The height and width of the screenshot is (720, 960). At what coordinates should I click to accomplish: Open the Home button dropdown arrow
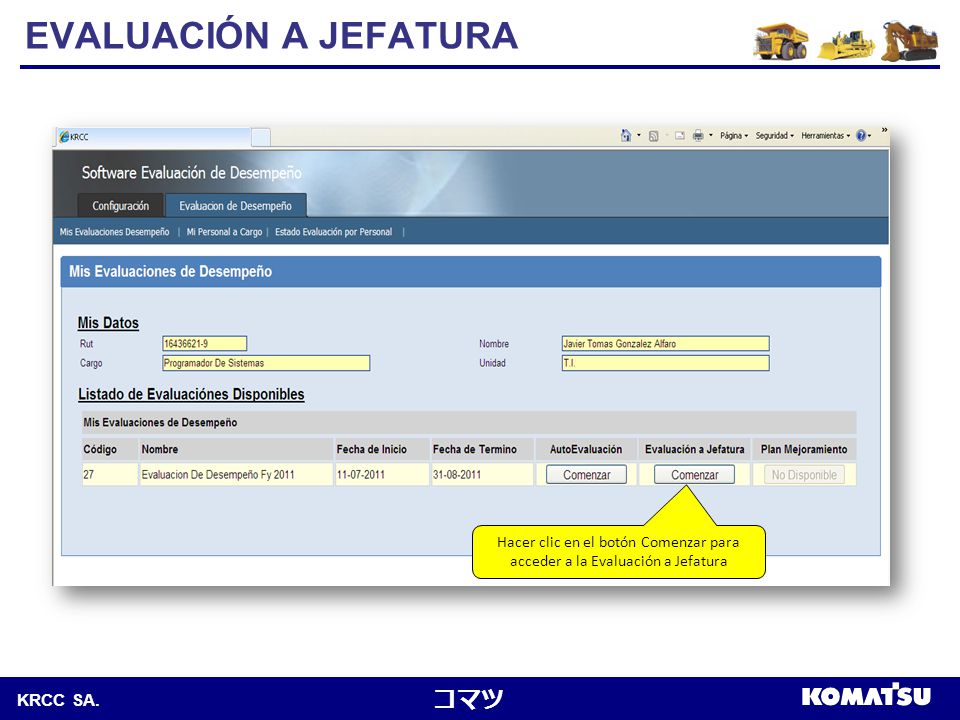click(639, 135)
